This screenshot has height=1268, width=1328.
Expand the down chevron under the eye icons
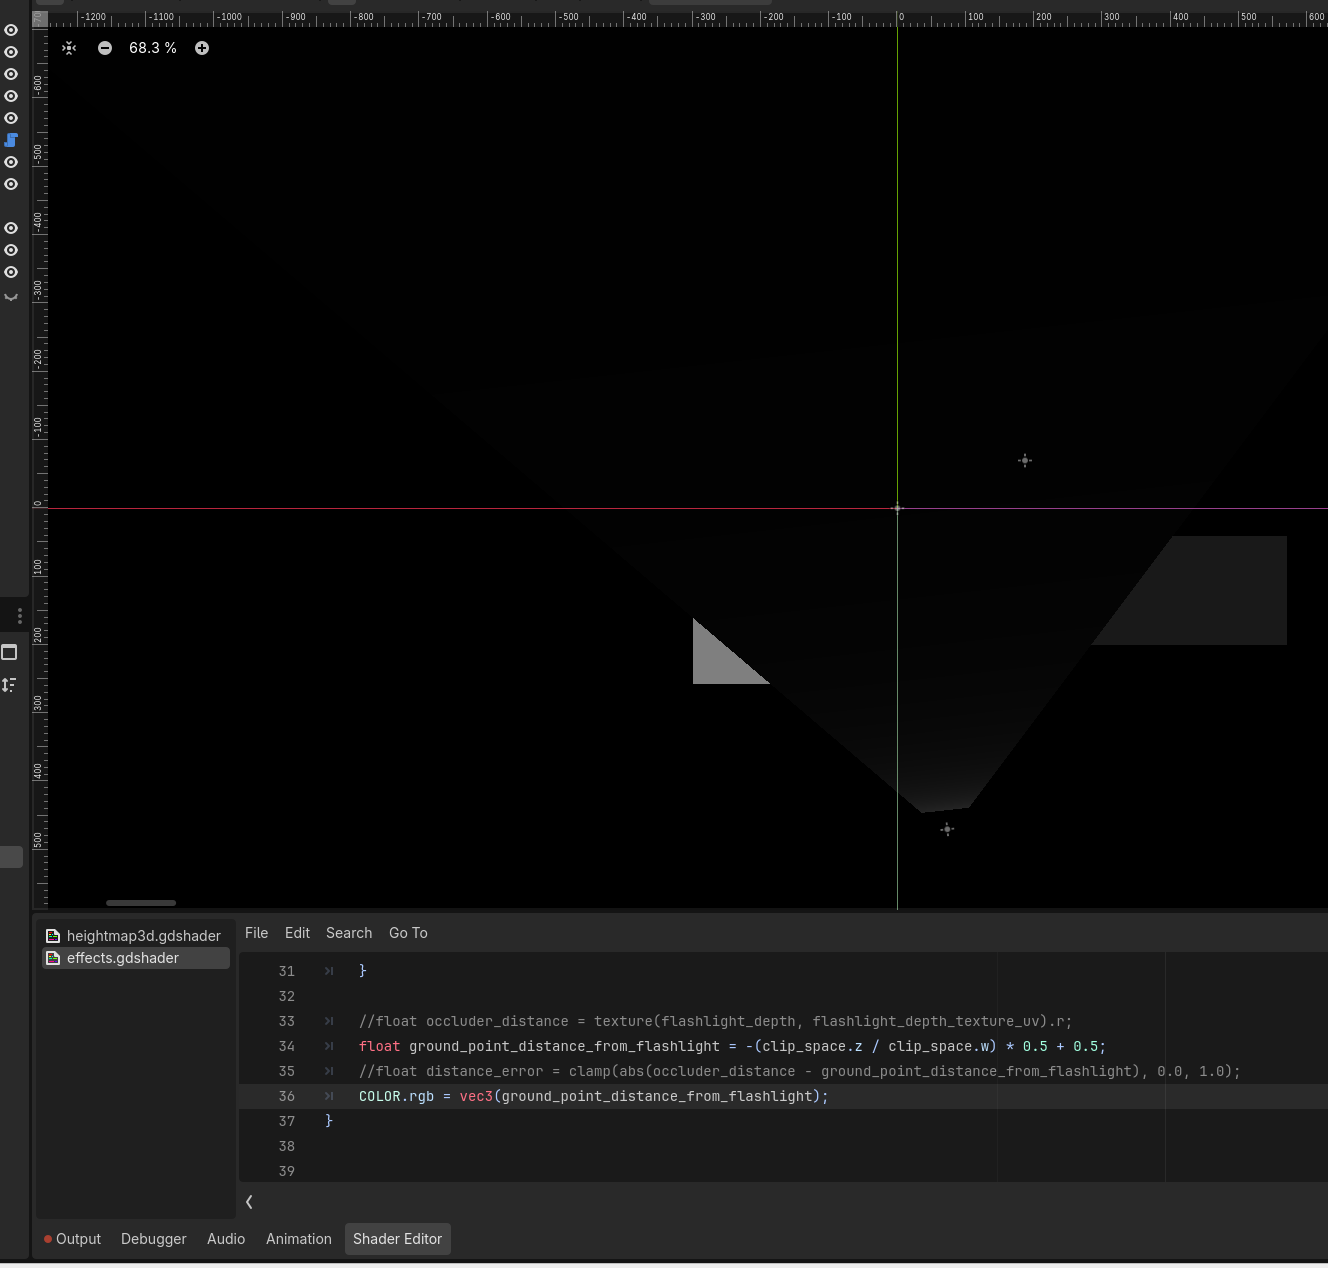click(11, 297)
